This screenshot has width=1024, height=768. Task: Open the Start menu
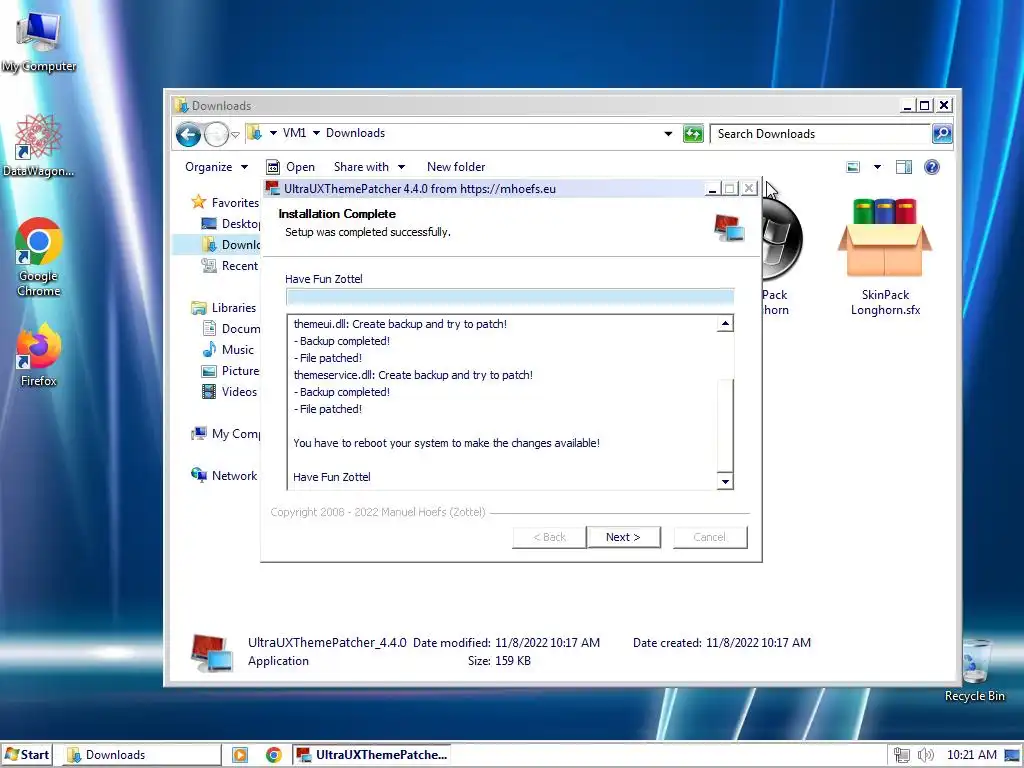pyautogui.click(x=26, y=755)
